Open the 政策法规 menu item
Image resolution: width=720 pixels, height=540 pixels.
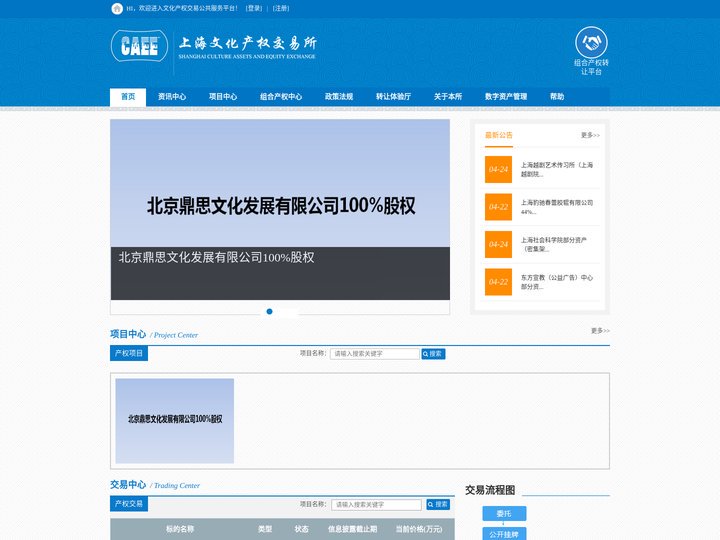(339, 97)
